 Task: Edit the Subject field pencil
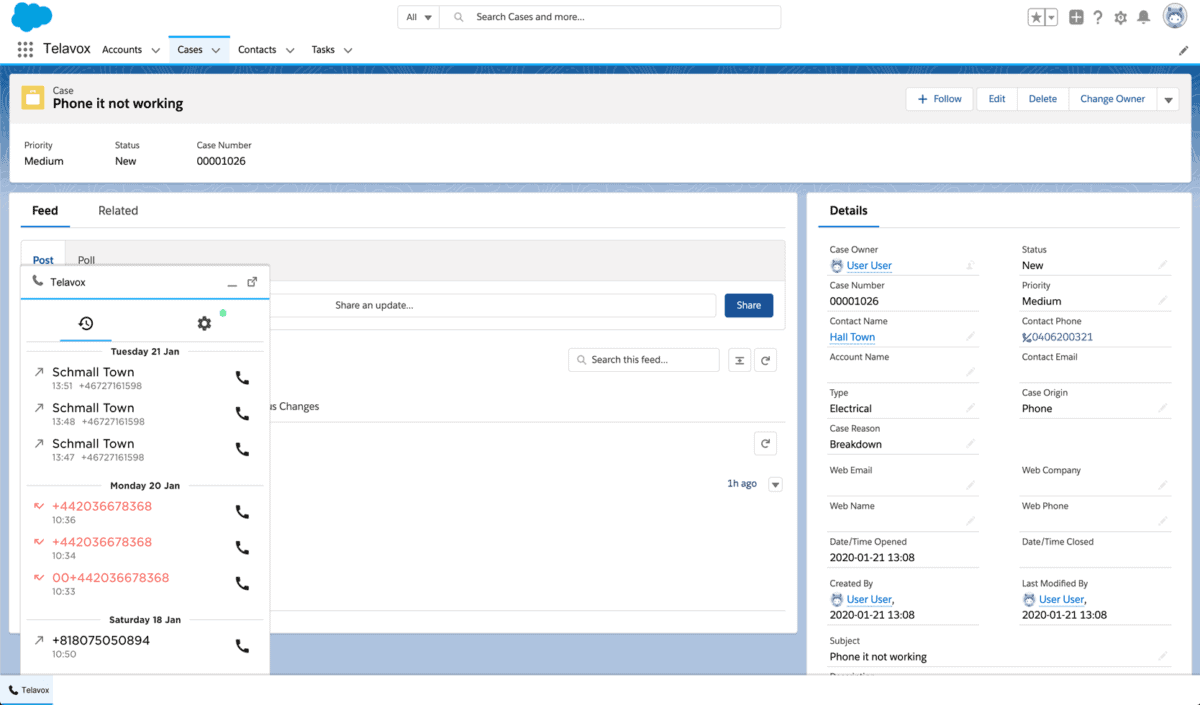point(1162,656)
